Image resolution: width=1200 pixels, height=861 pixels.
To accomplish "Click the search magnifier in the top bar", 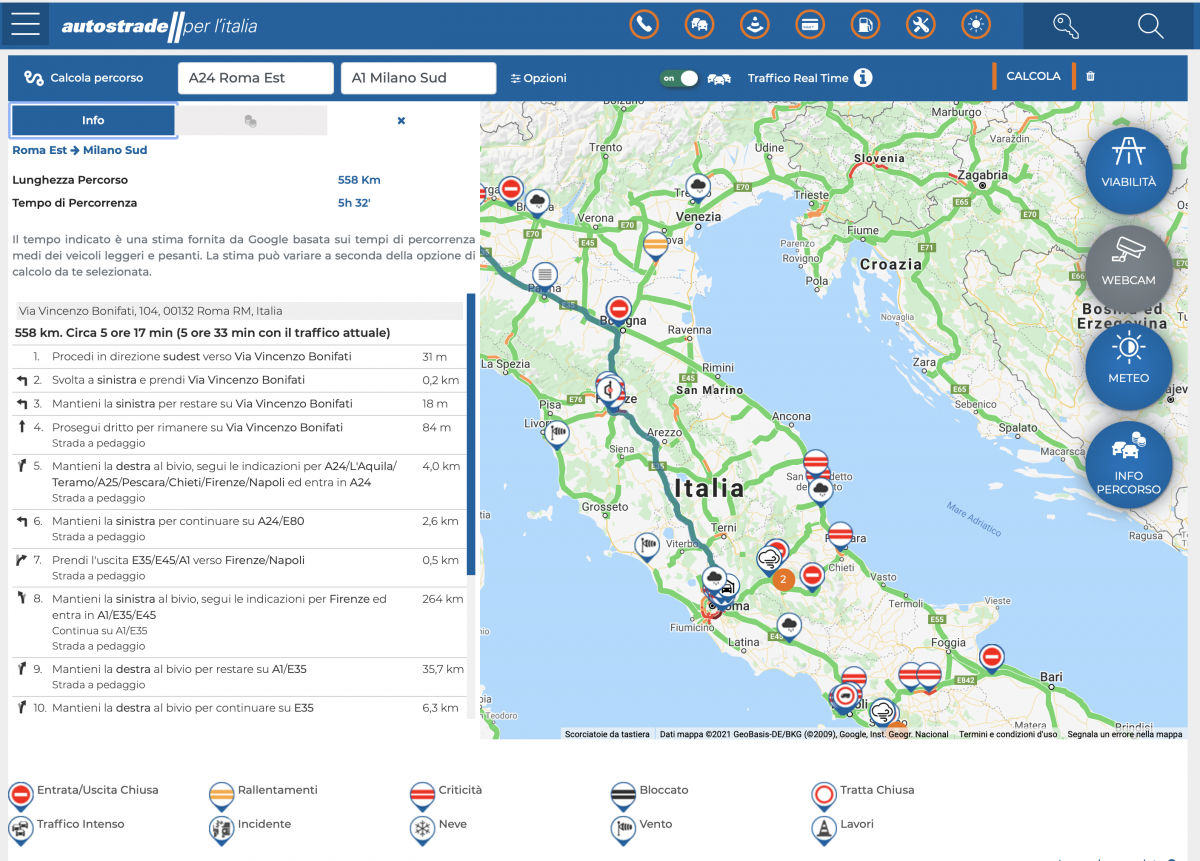I will (1151, 27).
